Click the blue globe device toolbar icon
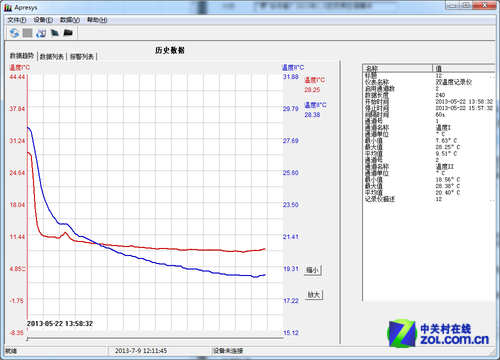The image size is (500, 360). click(41, 33)
